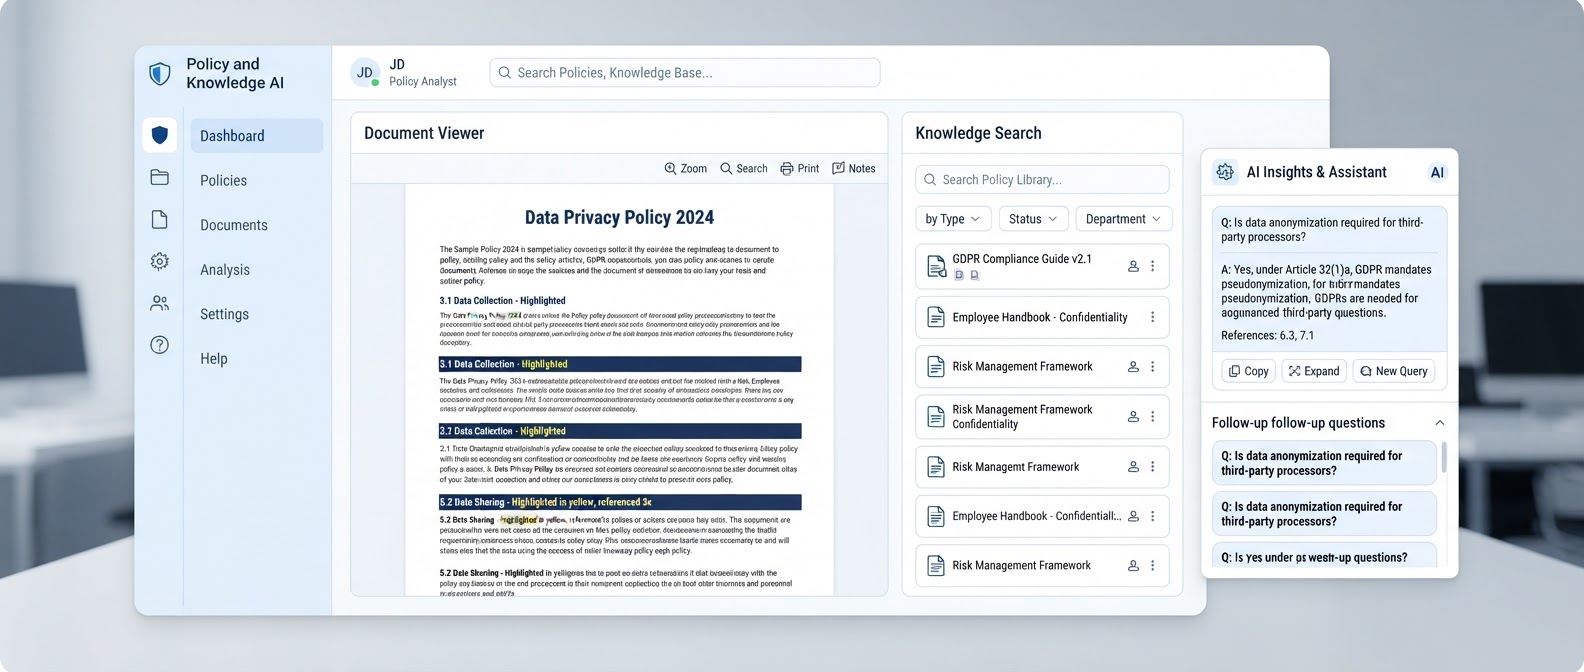Open Search in the Document Viewer toolbar
Viewport: 1584px width, 672px height.
point(744,169)
